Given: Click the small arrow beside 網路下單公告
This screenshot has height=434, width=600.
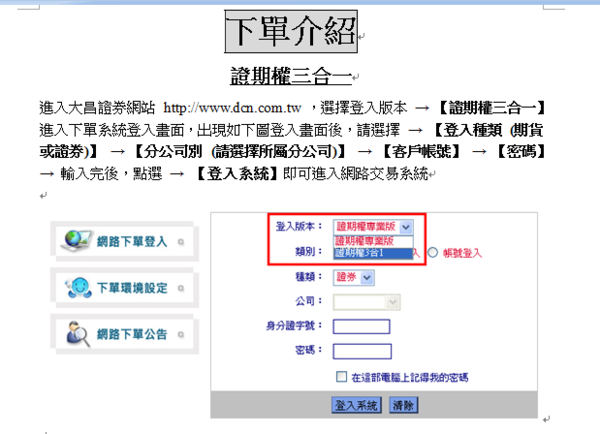Looking at the screenshot, I should coord(180,334).
